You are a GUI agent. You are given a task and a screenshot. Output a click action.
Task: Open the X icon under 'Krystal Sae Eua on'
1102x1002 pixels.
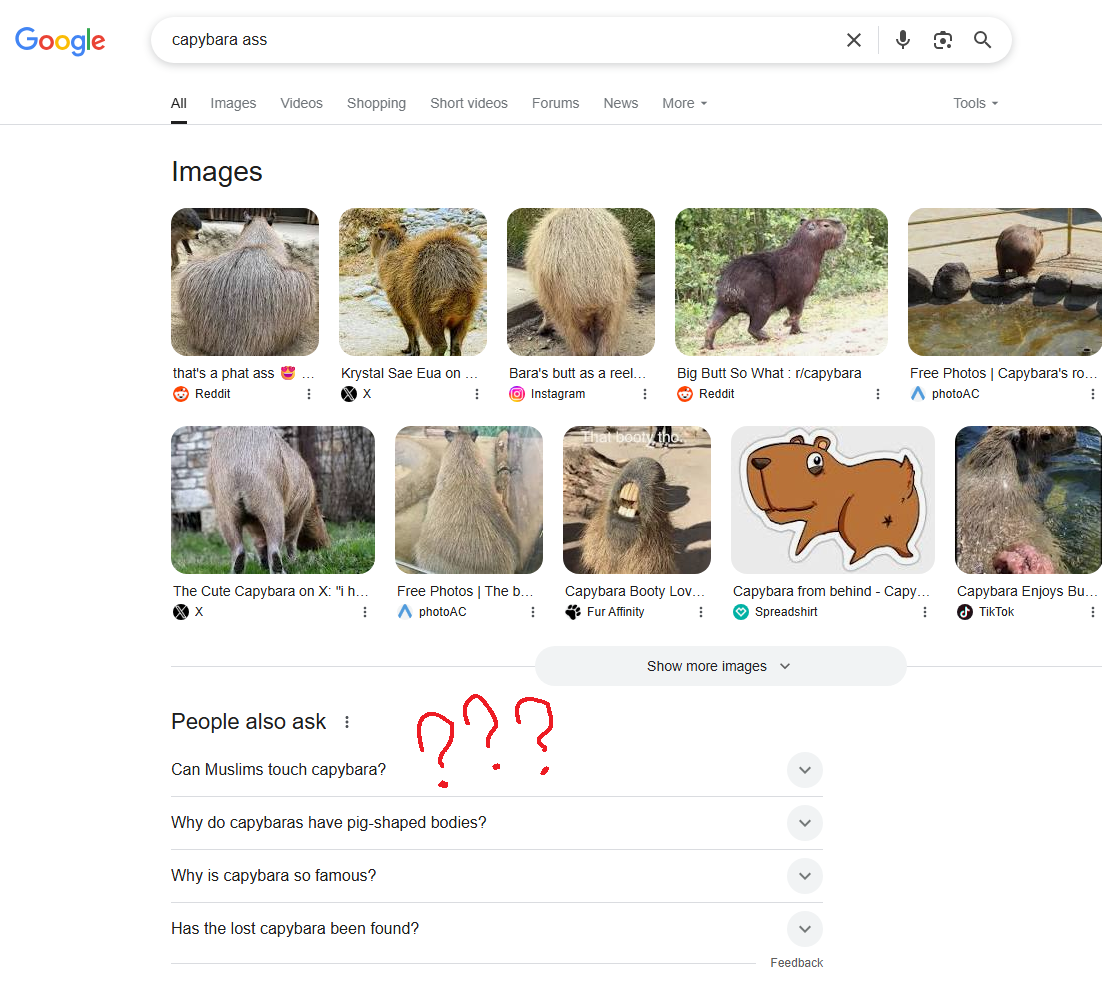pyautogui.click(x=349, y=394)
